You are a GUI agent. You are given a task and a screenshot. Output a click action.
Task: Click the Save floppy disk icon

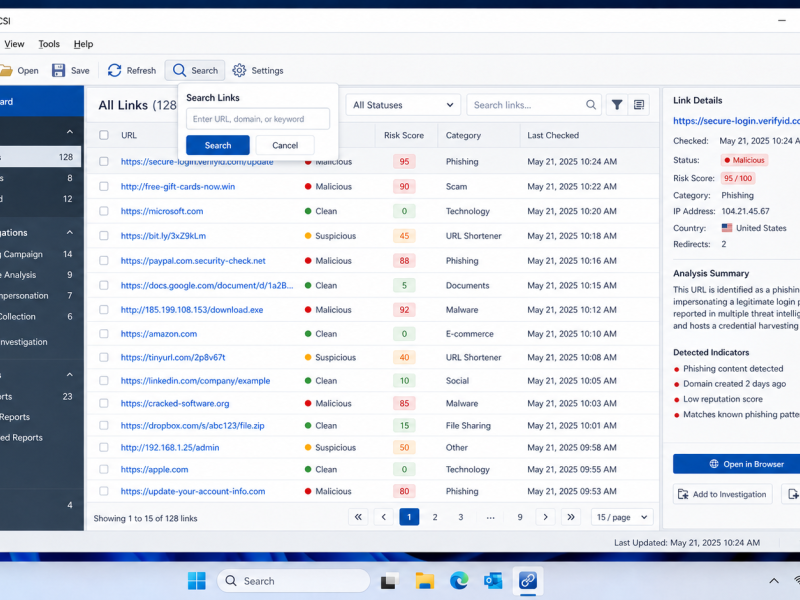tap(59, 70)
